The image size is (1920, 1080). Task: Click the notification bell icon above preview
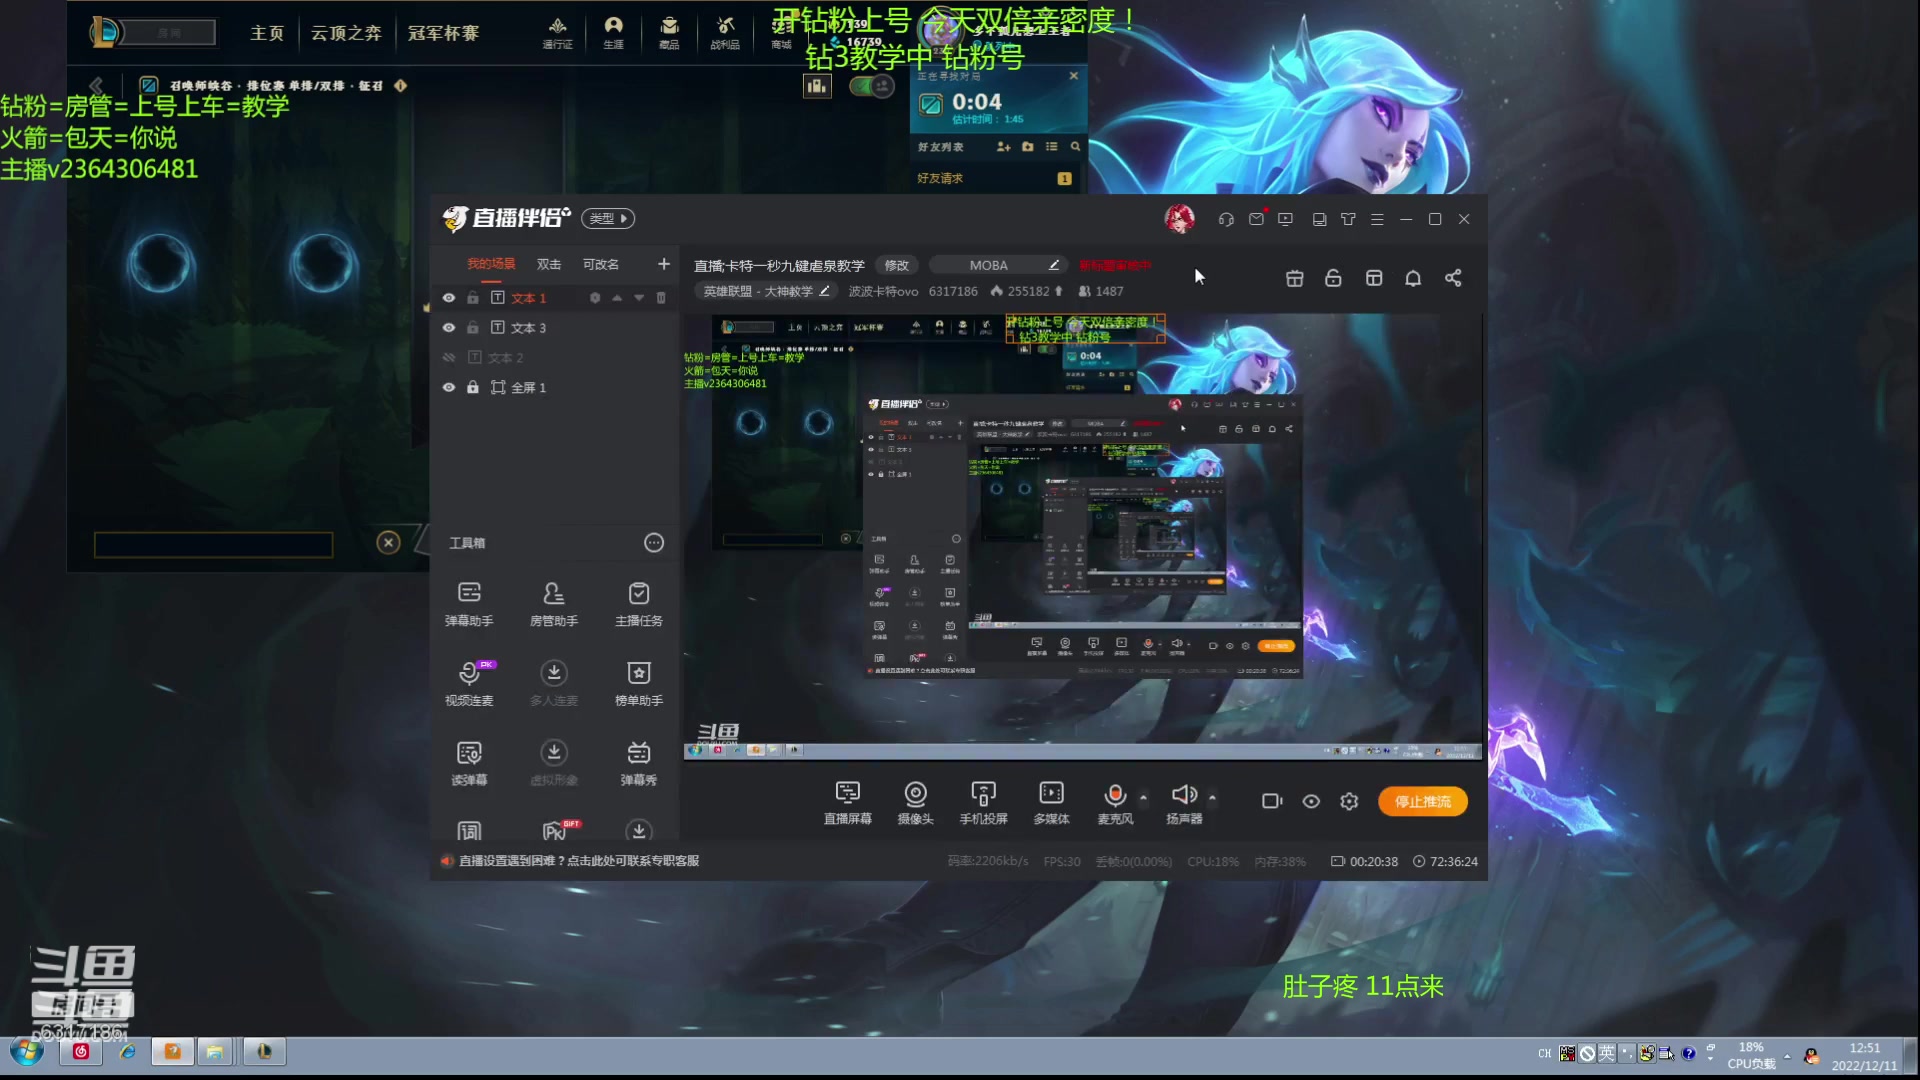pyautogui.click(x=1413, y=278)
